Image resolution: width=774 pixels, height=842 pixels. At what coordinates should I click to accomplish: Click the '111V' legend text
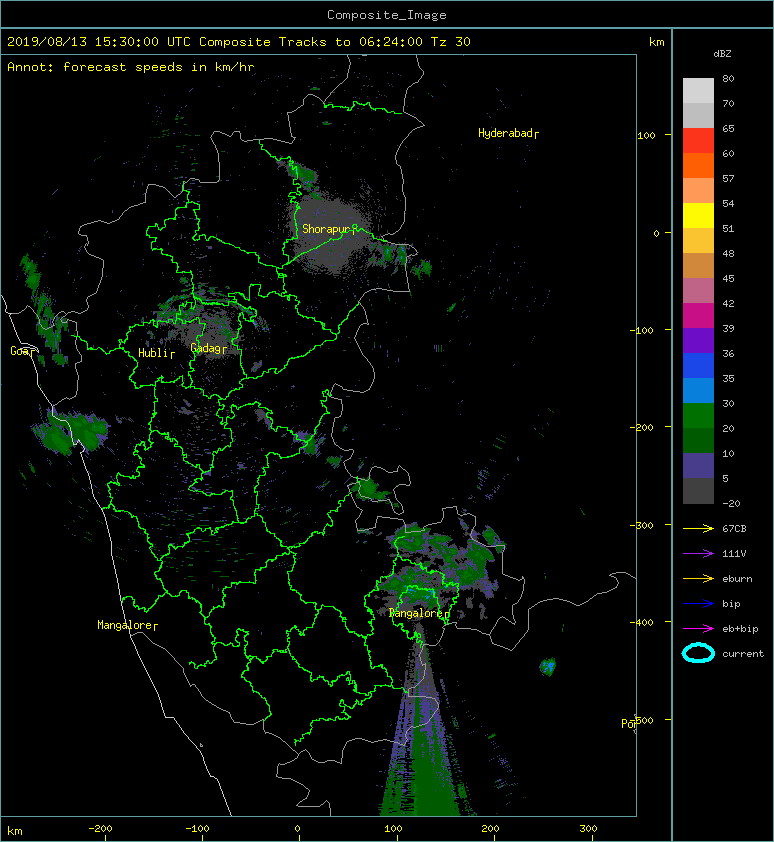point(734,554)
